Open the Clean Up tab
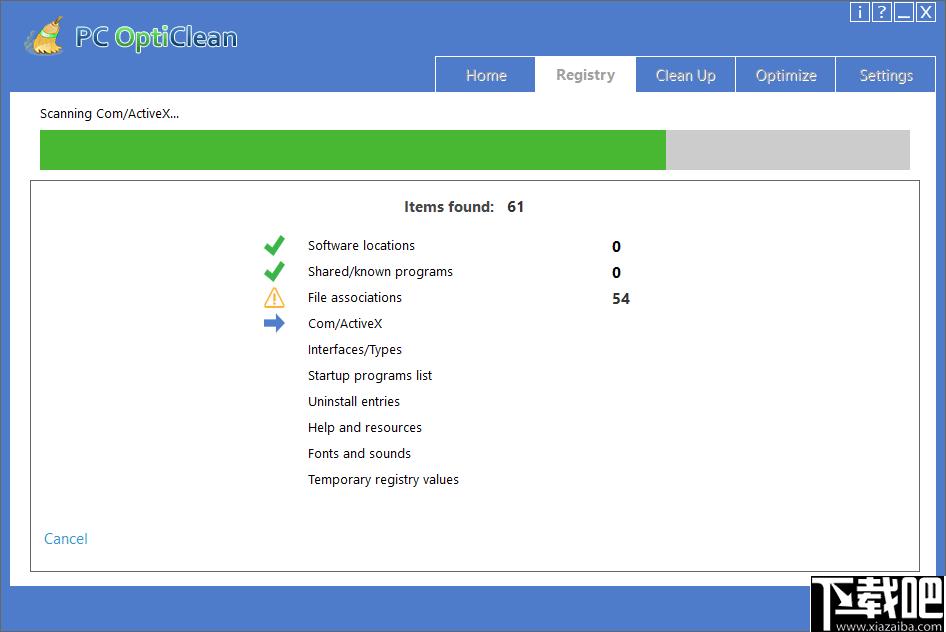The image size is (946, 632). point(685,75)
